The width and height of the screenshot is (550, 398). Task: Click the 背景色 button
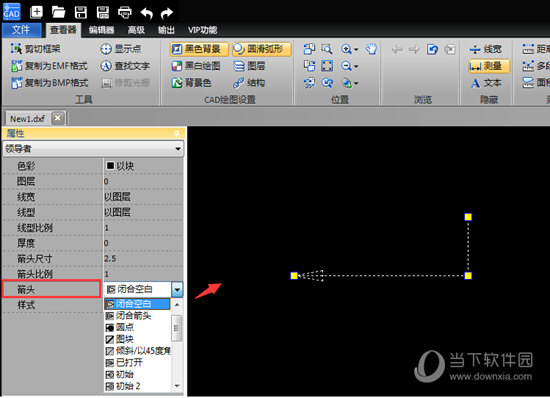[192, 83]
